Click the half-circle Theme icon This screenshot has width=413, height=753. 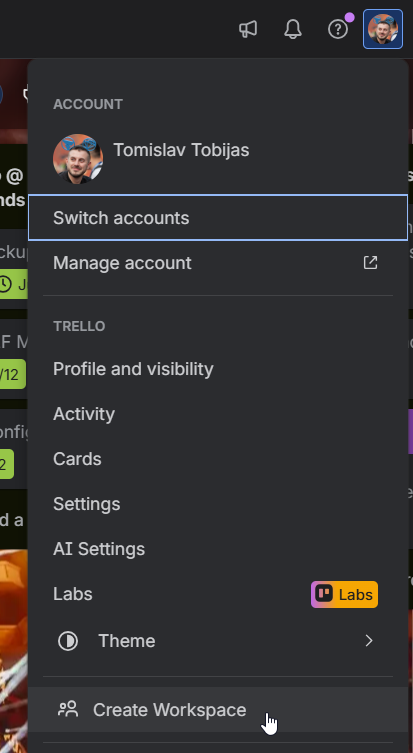68,641
